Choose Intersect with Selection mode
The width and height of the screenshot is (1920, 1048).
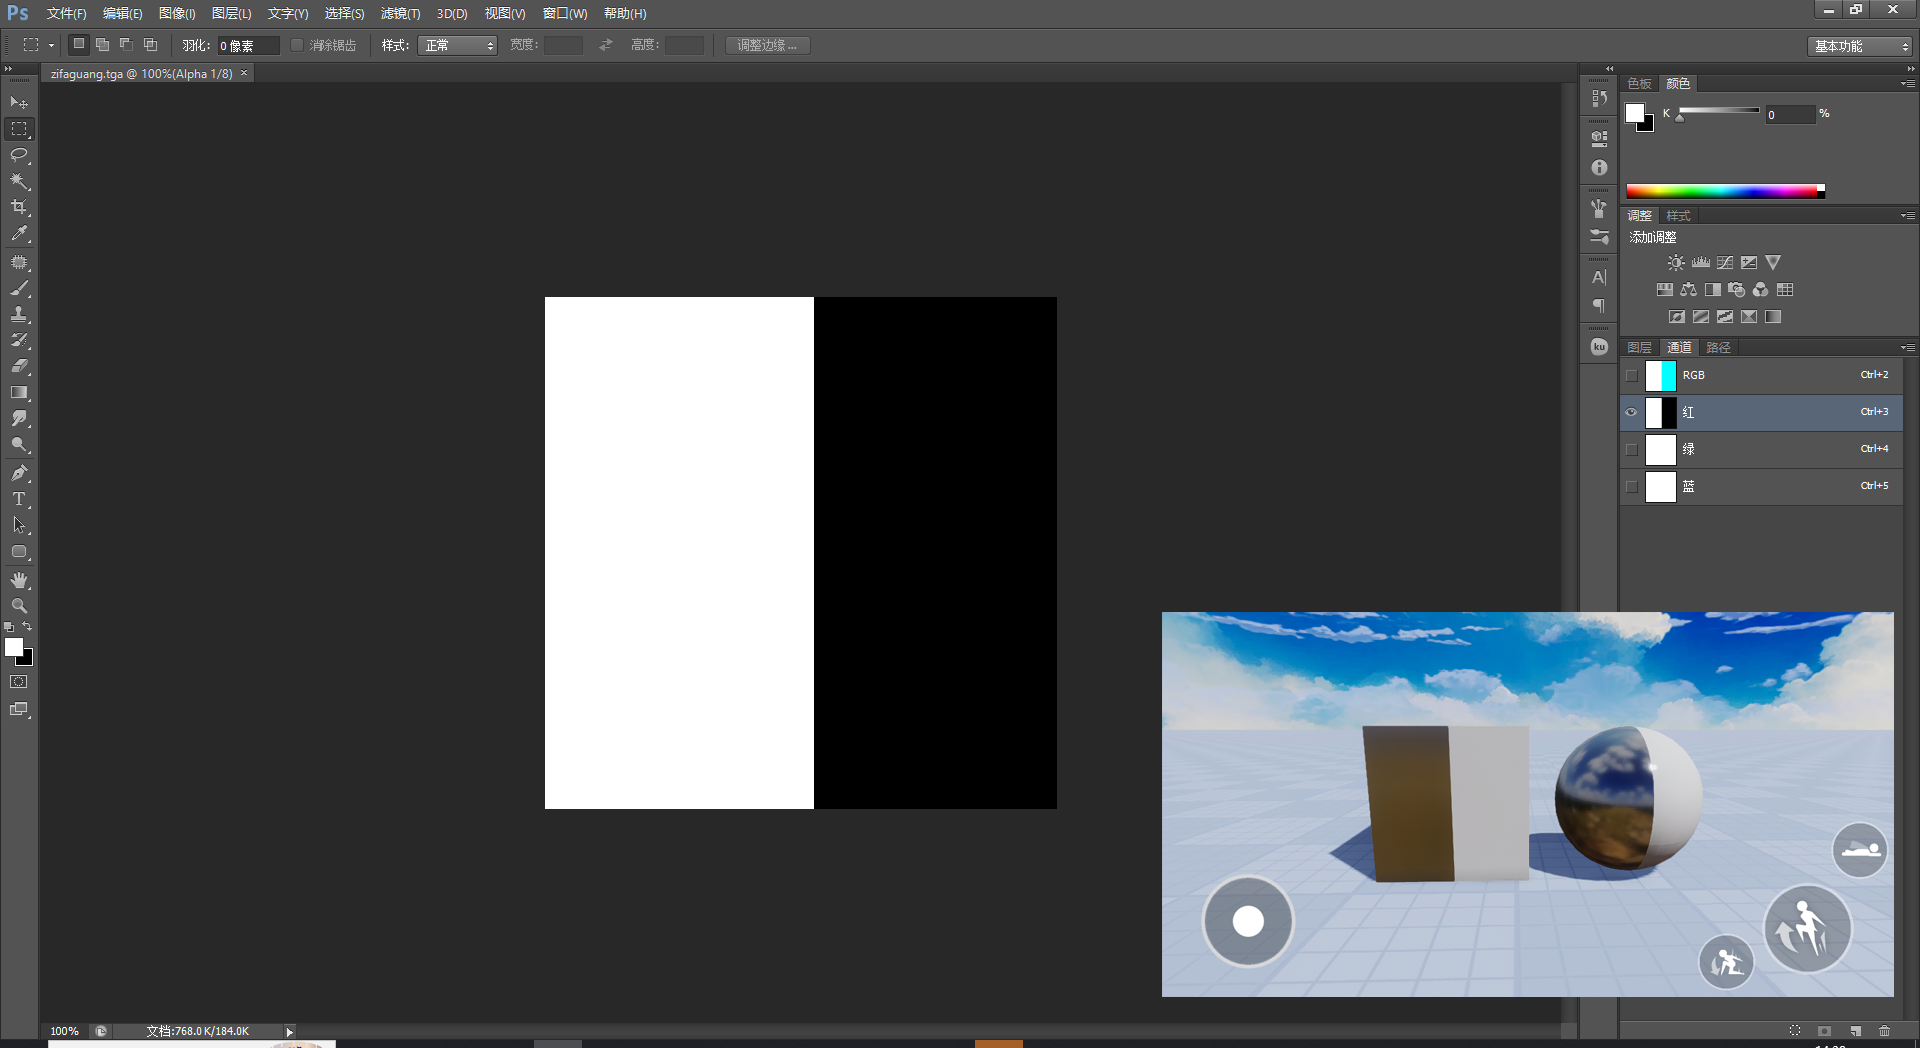click(x=150, y=44)
